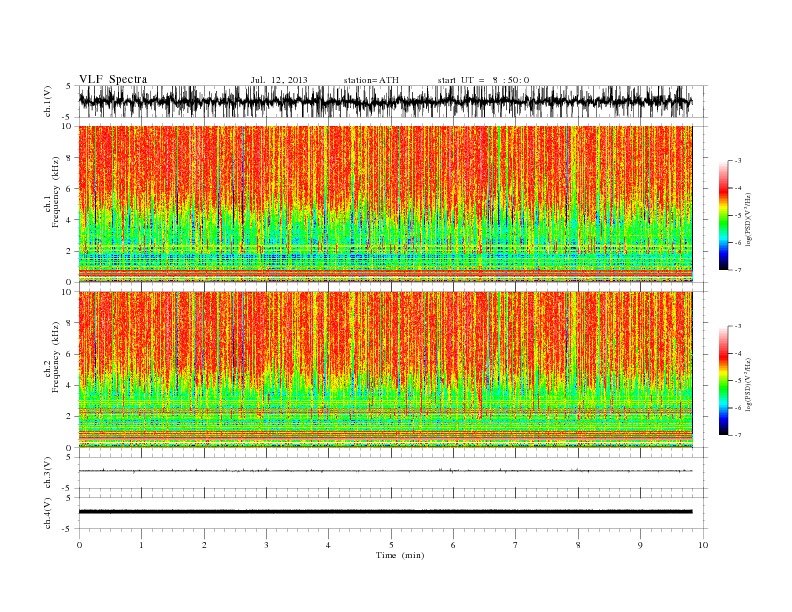Click the ch.2 spectrogram color scale bar
The height and width of the screenshot is (612, 792).
[723, 381]
